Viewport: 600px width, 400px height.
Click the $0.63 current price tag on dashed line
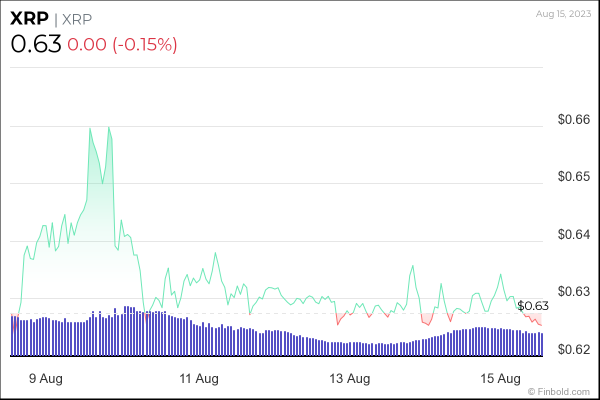coord(533,306)
